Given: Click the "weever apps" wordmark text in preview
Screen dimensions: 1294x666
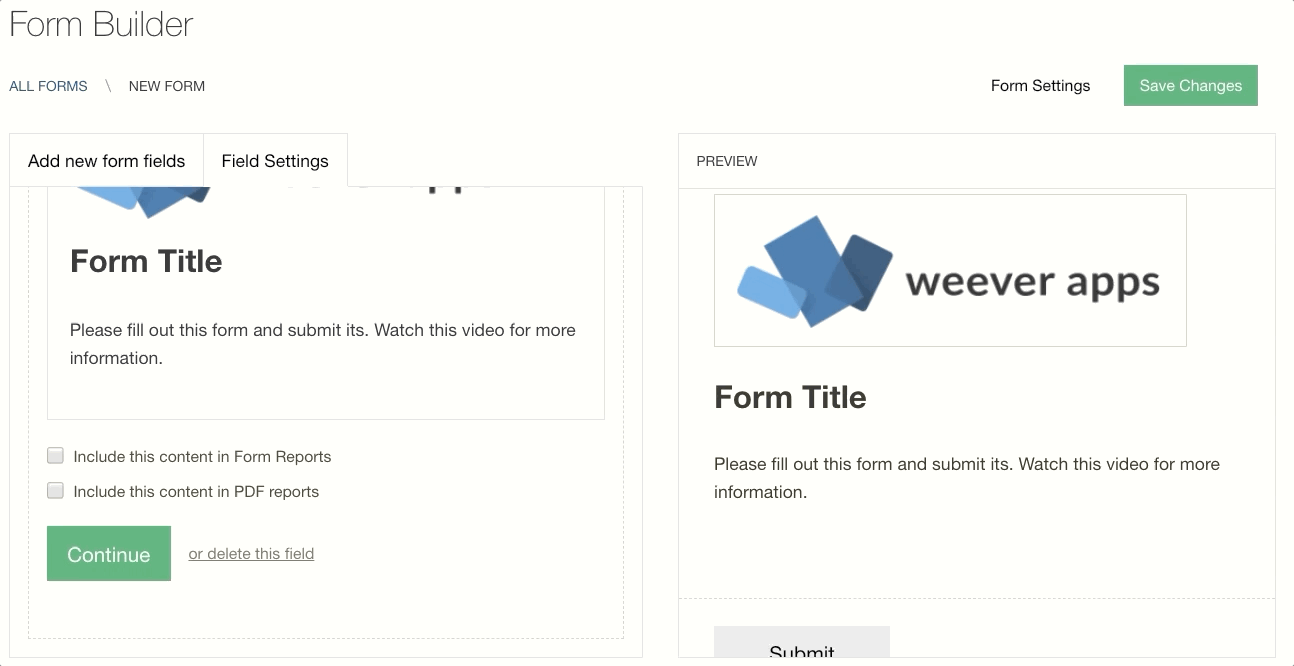Looking at the screenshot, I should coord(1032,282).
